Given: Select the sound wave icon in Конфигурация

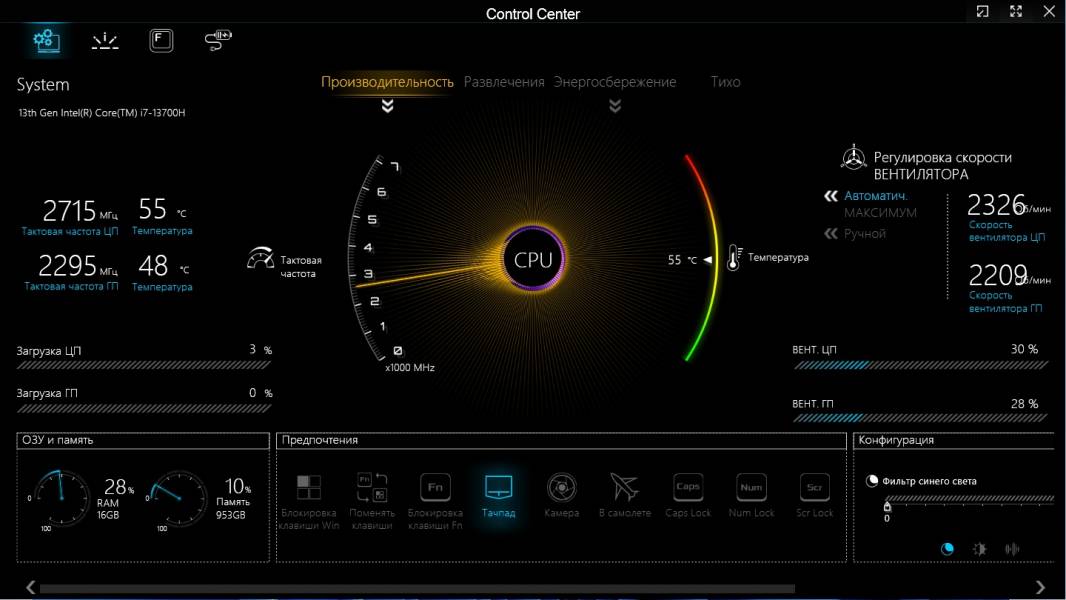Looking at the screenshot, I should (x=1012, y=549).
